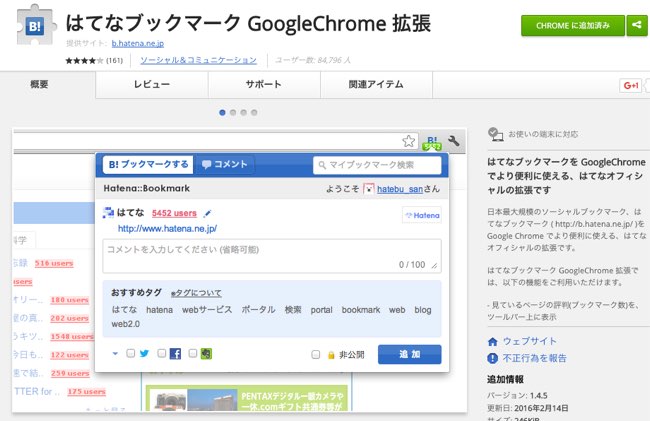The image size is (650, 421).
Task: Open the 概要 tab
Action: point(39,85)
